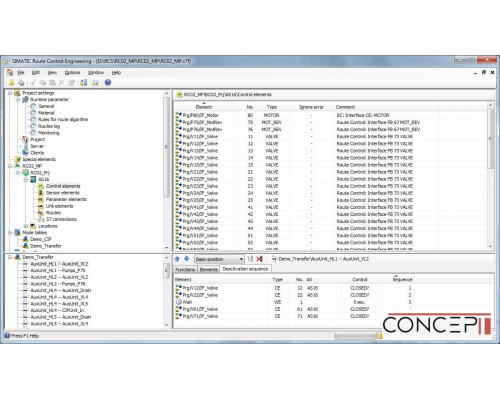Screen dimensions: 500x400
Task: Switch to the Deactivation sequence tab
Action: point(245,269)
